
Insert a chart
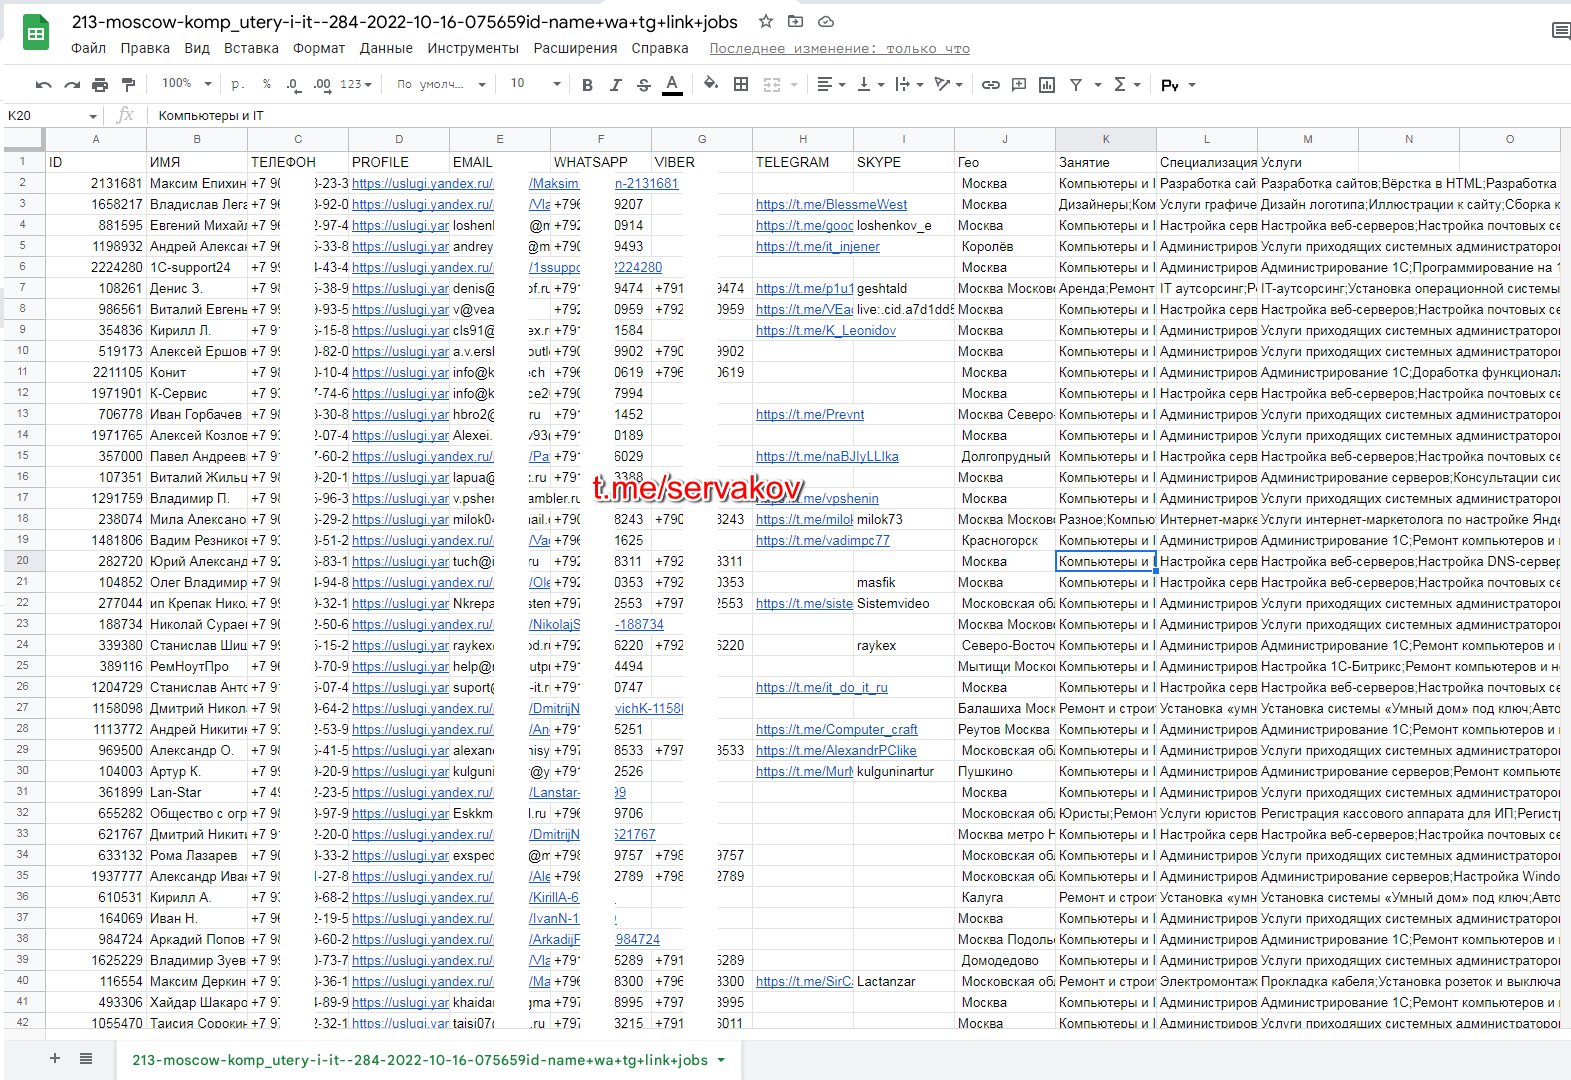pos(1047,85)
